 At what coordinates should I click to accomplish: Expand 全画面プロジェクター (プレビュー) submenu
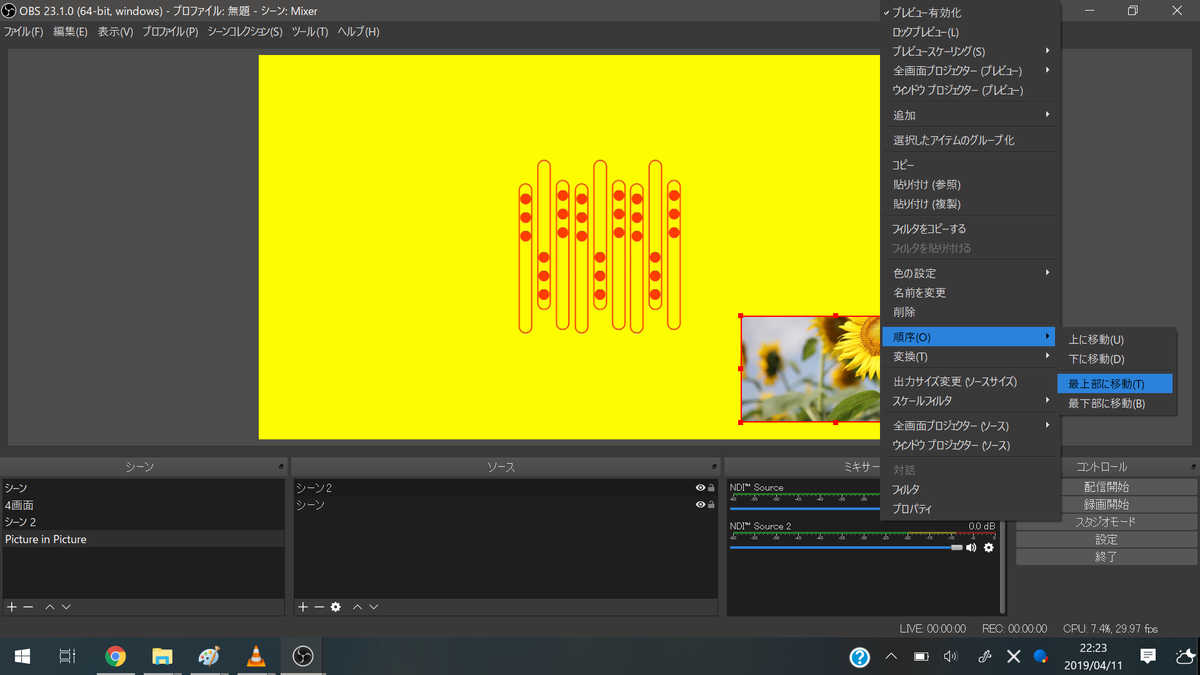click(x=970, y=71)
